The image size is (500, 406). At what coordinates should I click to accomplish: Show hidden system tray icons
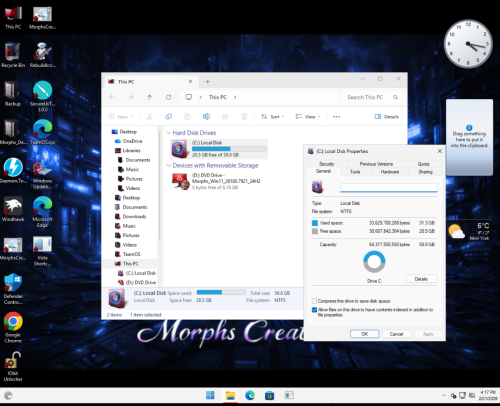[x=443, y=395]
